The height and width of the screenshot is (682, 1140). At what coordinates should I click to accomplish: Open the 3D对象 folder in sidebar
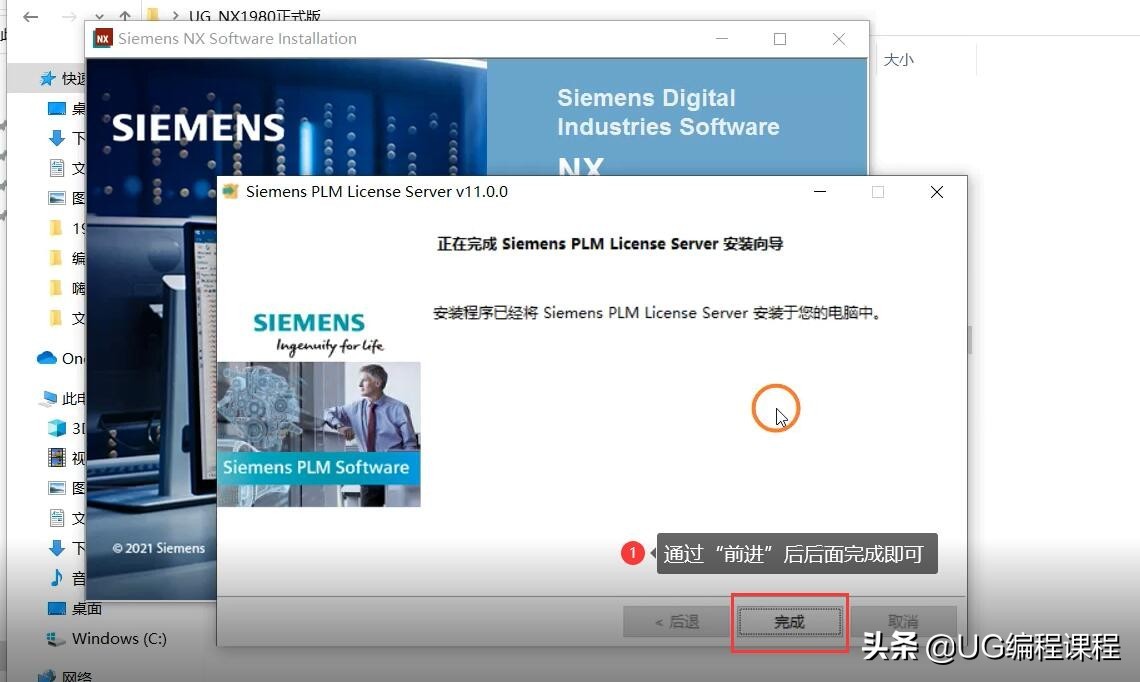click(x=60, y=428)
